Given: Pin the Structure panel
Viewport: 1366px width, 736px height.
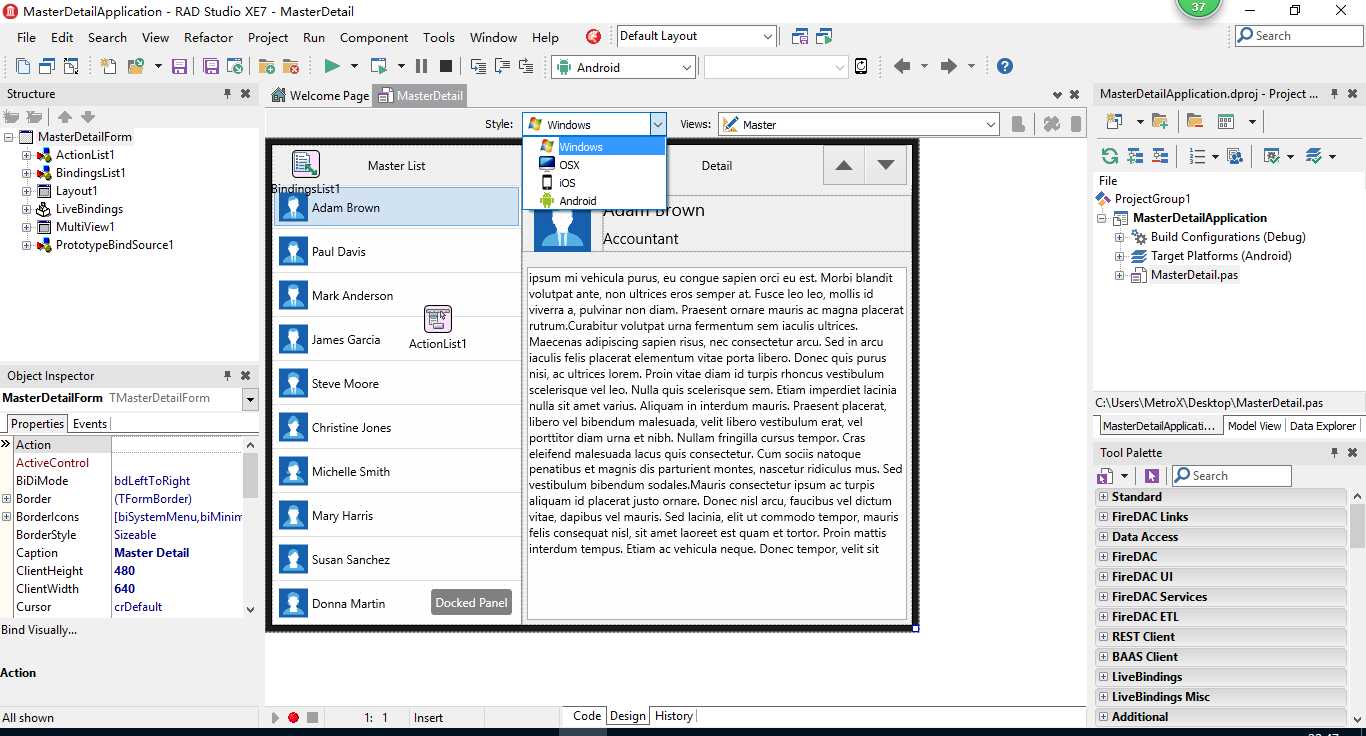Looking at the screenshot, I should pos(228,94).
